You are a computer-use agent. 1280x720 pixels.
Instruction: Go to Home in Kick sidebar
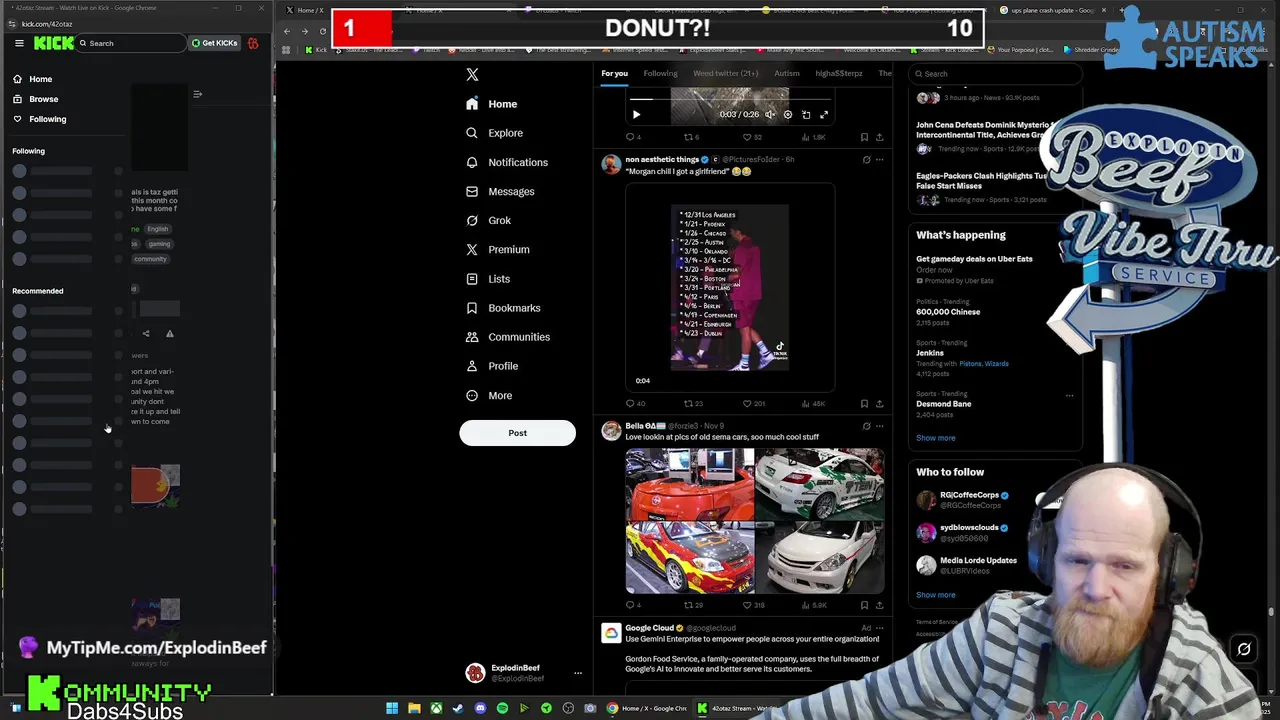(x=32, y=79)
